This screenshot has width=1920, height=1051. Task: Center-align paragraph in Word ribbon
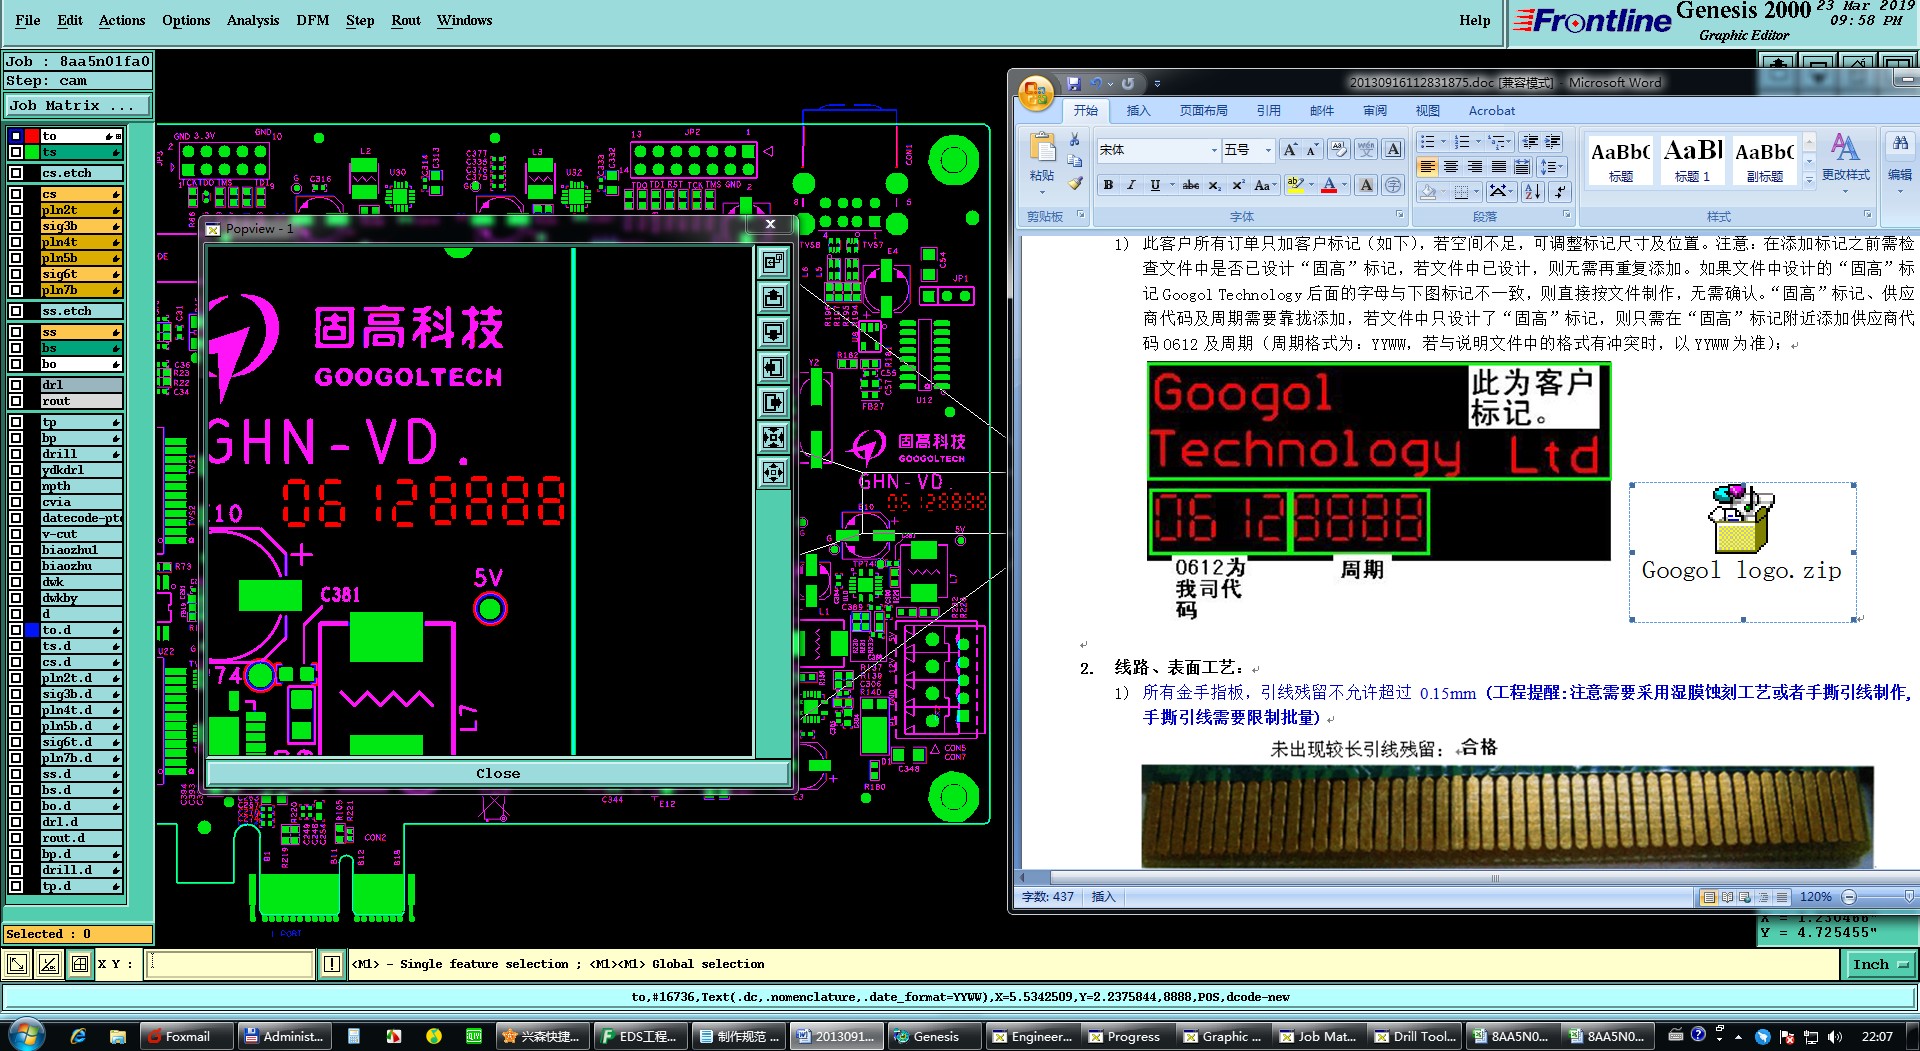(1451, 167)
